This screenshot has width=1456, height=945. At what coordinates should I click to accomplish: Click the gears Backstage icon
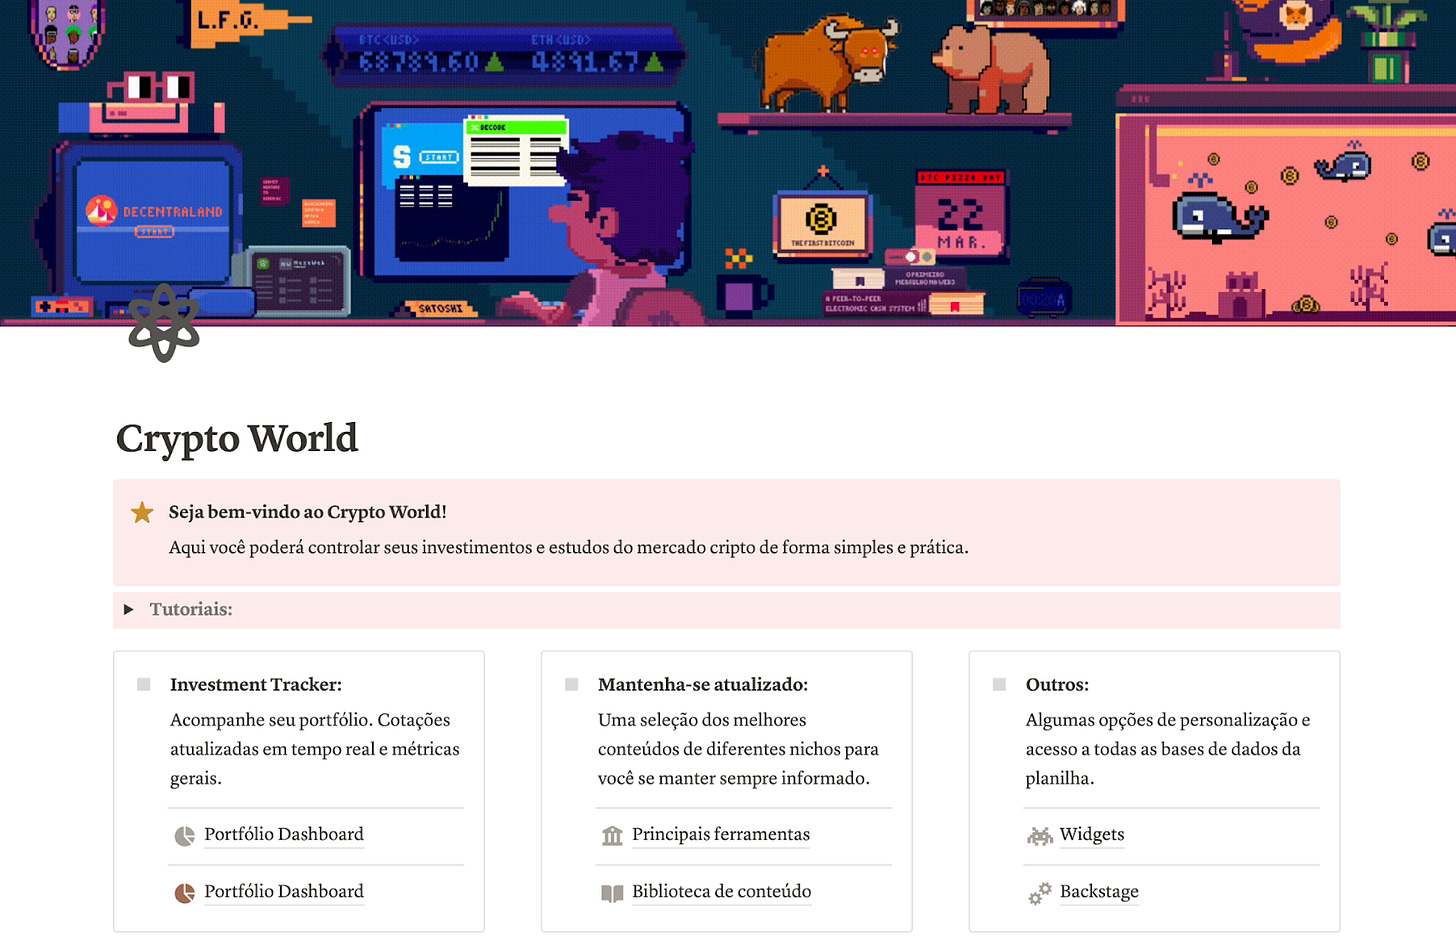(x=1040, y=893)
